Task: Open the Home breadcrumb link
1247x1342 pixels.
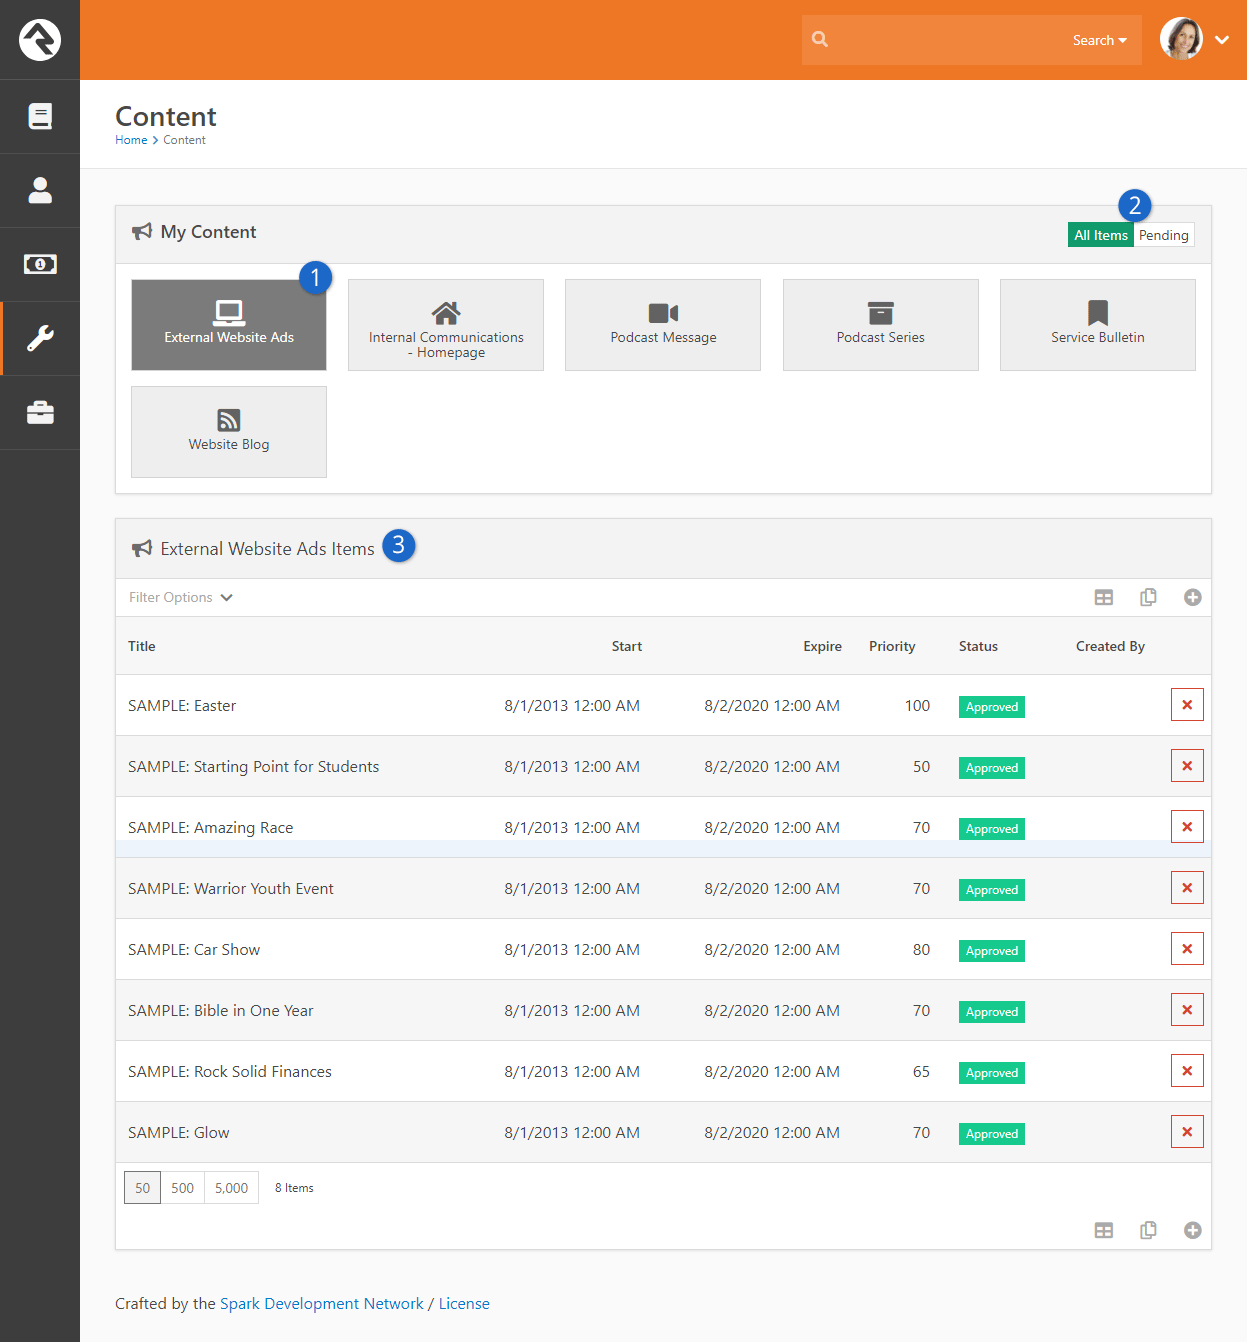Action: (131, 139)
